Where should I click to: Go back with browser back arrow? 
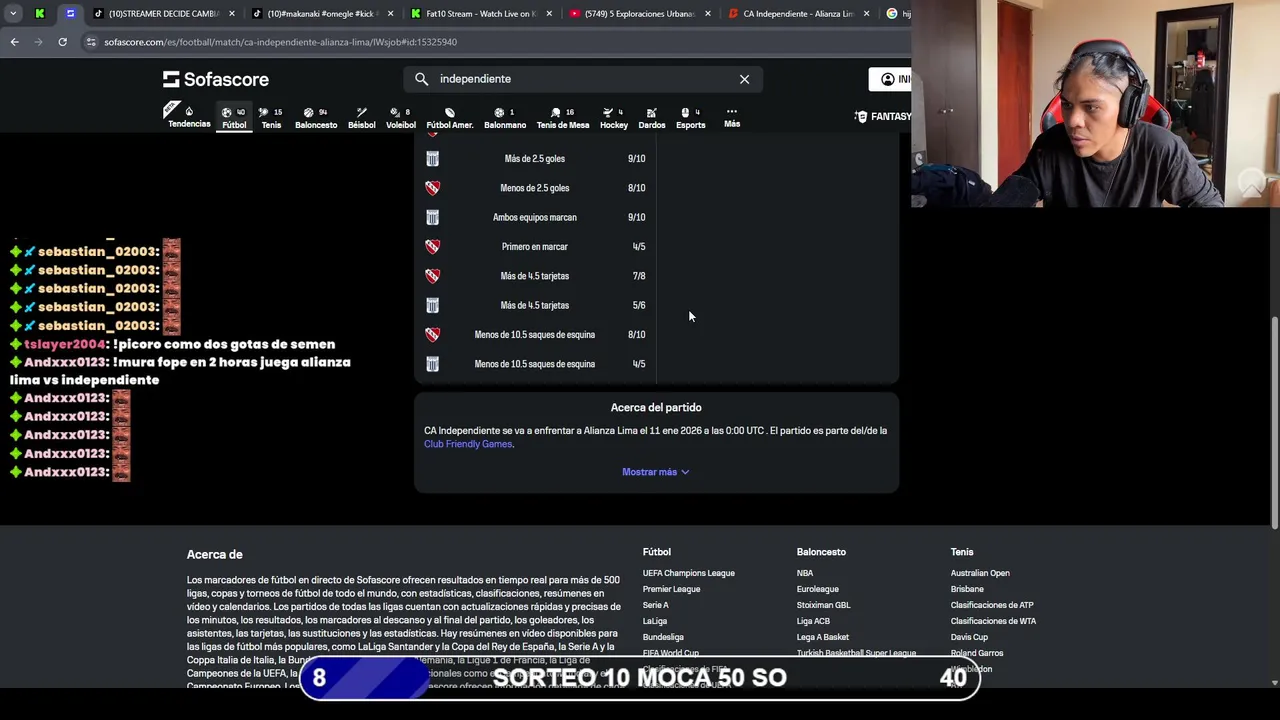tap(14, 42)
